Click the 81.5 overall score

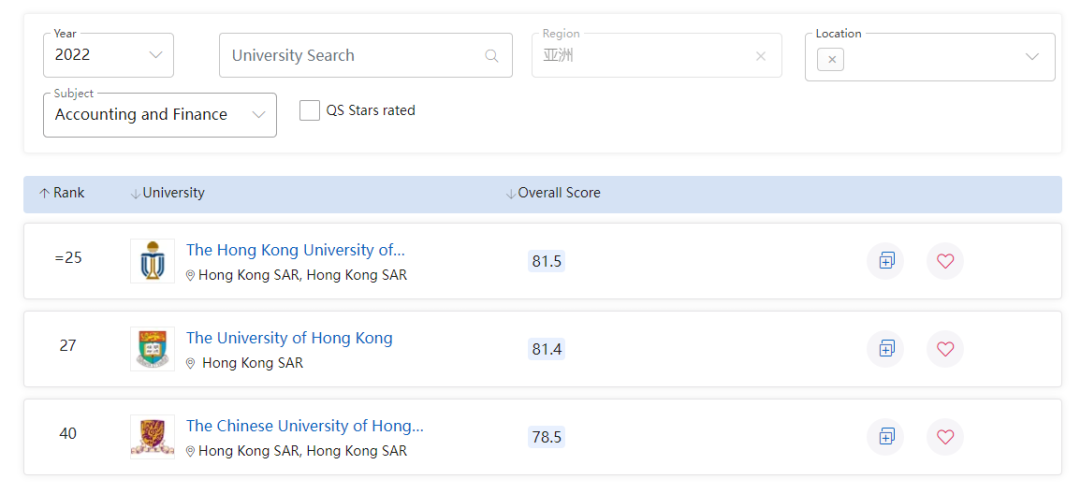(x=546, y=262)
